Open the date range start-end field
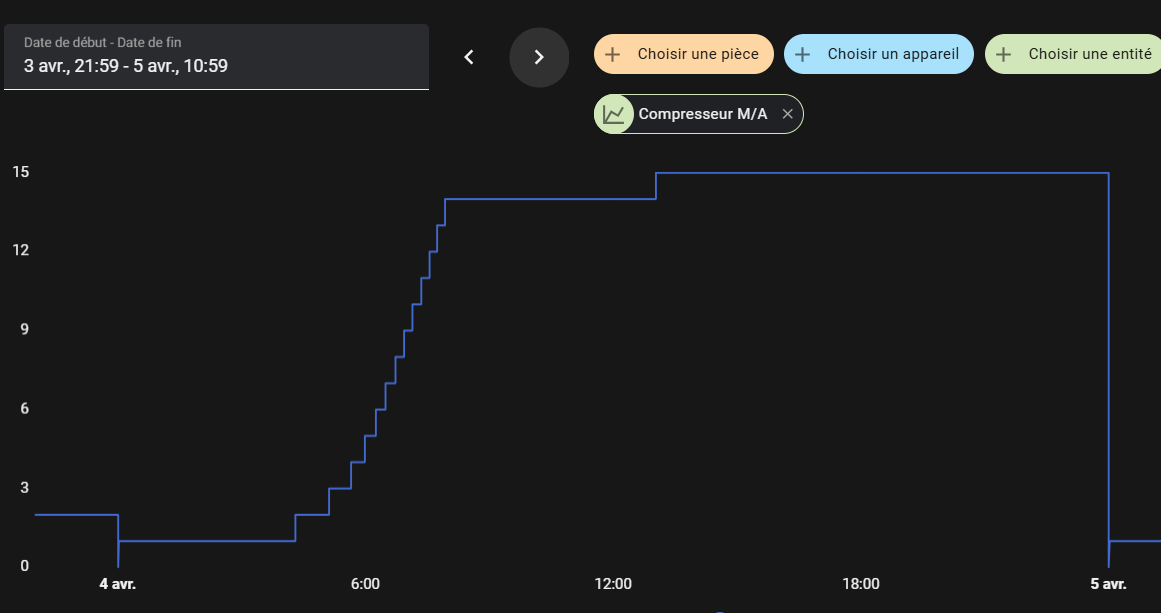 (x=216, y=57)
